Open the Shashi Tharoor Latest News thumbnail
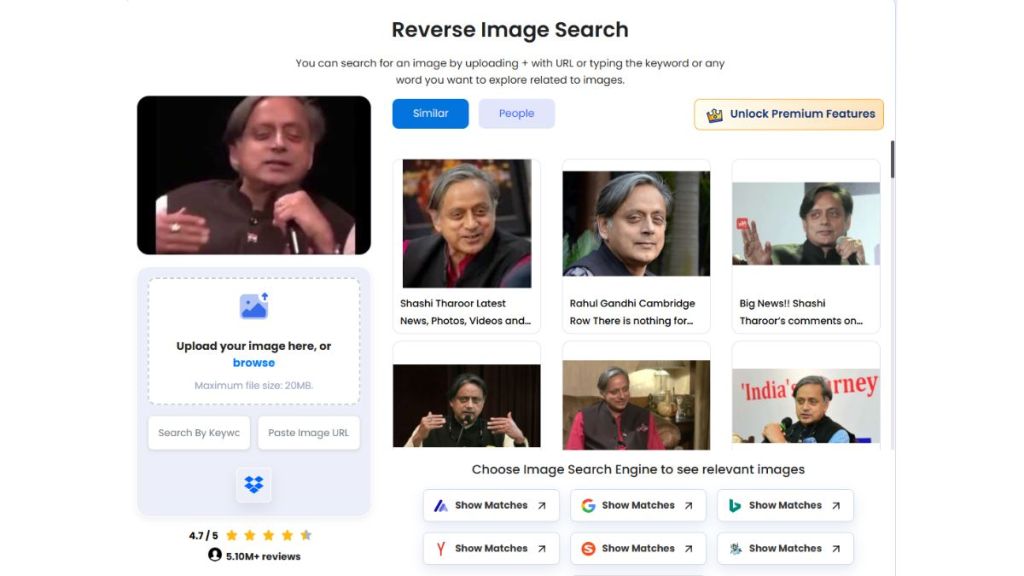The height and width of the screenshot is (576, 1024). point(466,222)
